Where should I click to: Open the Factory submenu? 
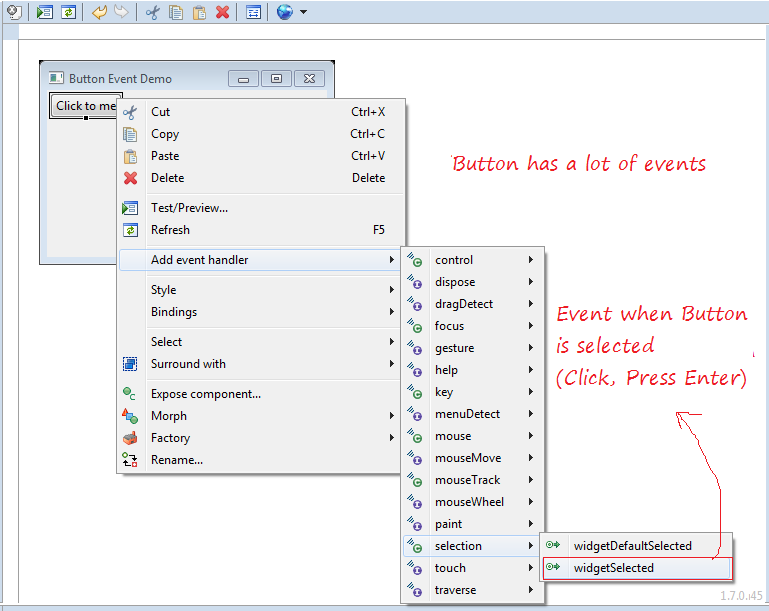259,438
